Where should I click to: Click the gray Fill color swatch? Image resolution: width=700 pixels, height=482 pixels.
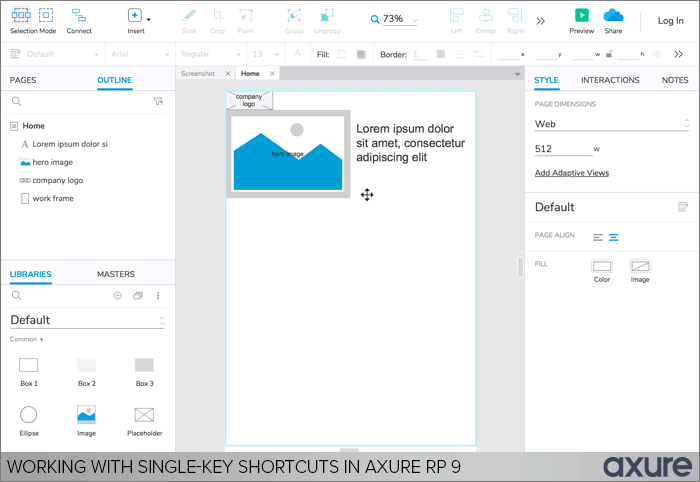(361, 54)
